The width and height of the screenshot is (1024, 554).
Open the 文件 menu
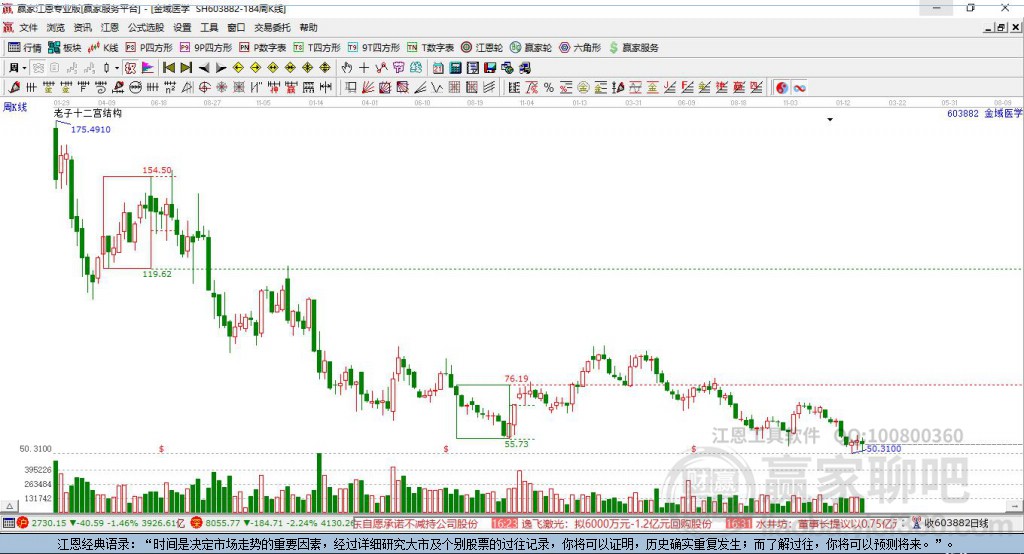[28, 27]
